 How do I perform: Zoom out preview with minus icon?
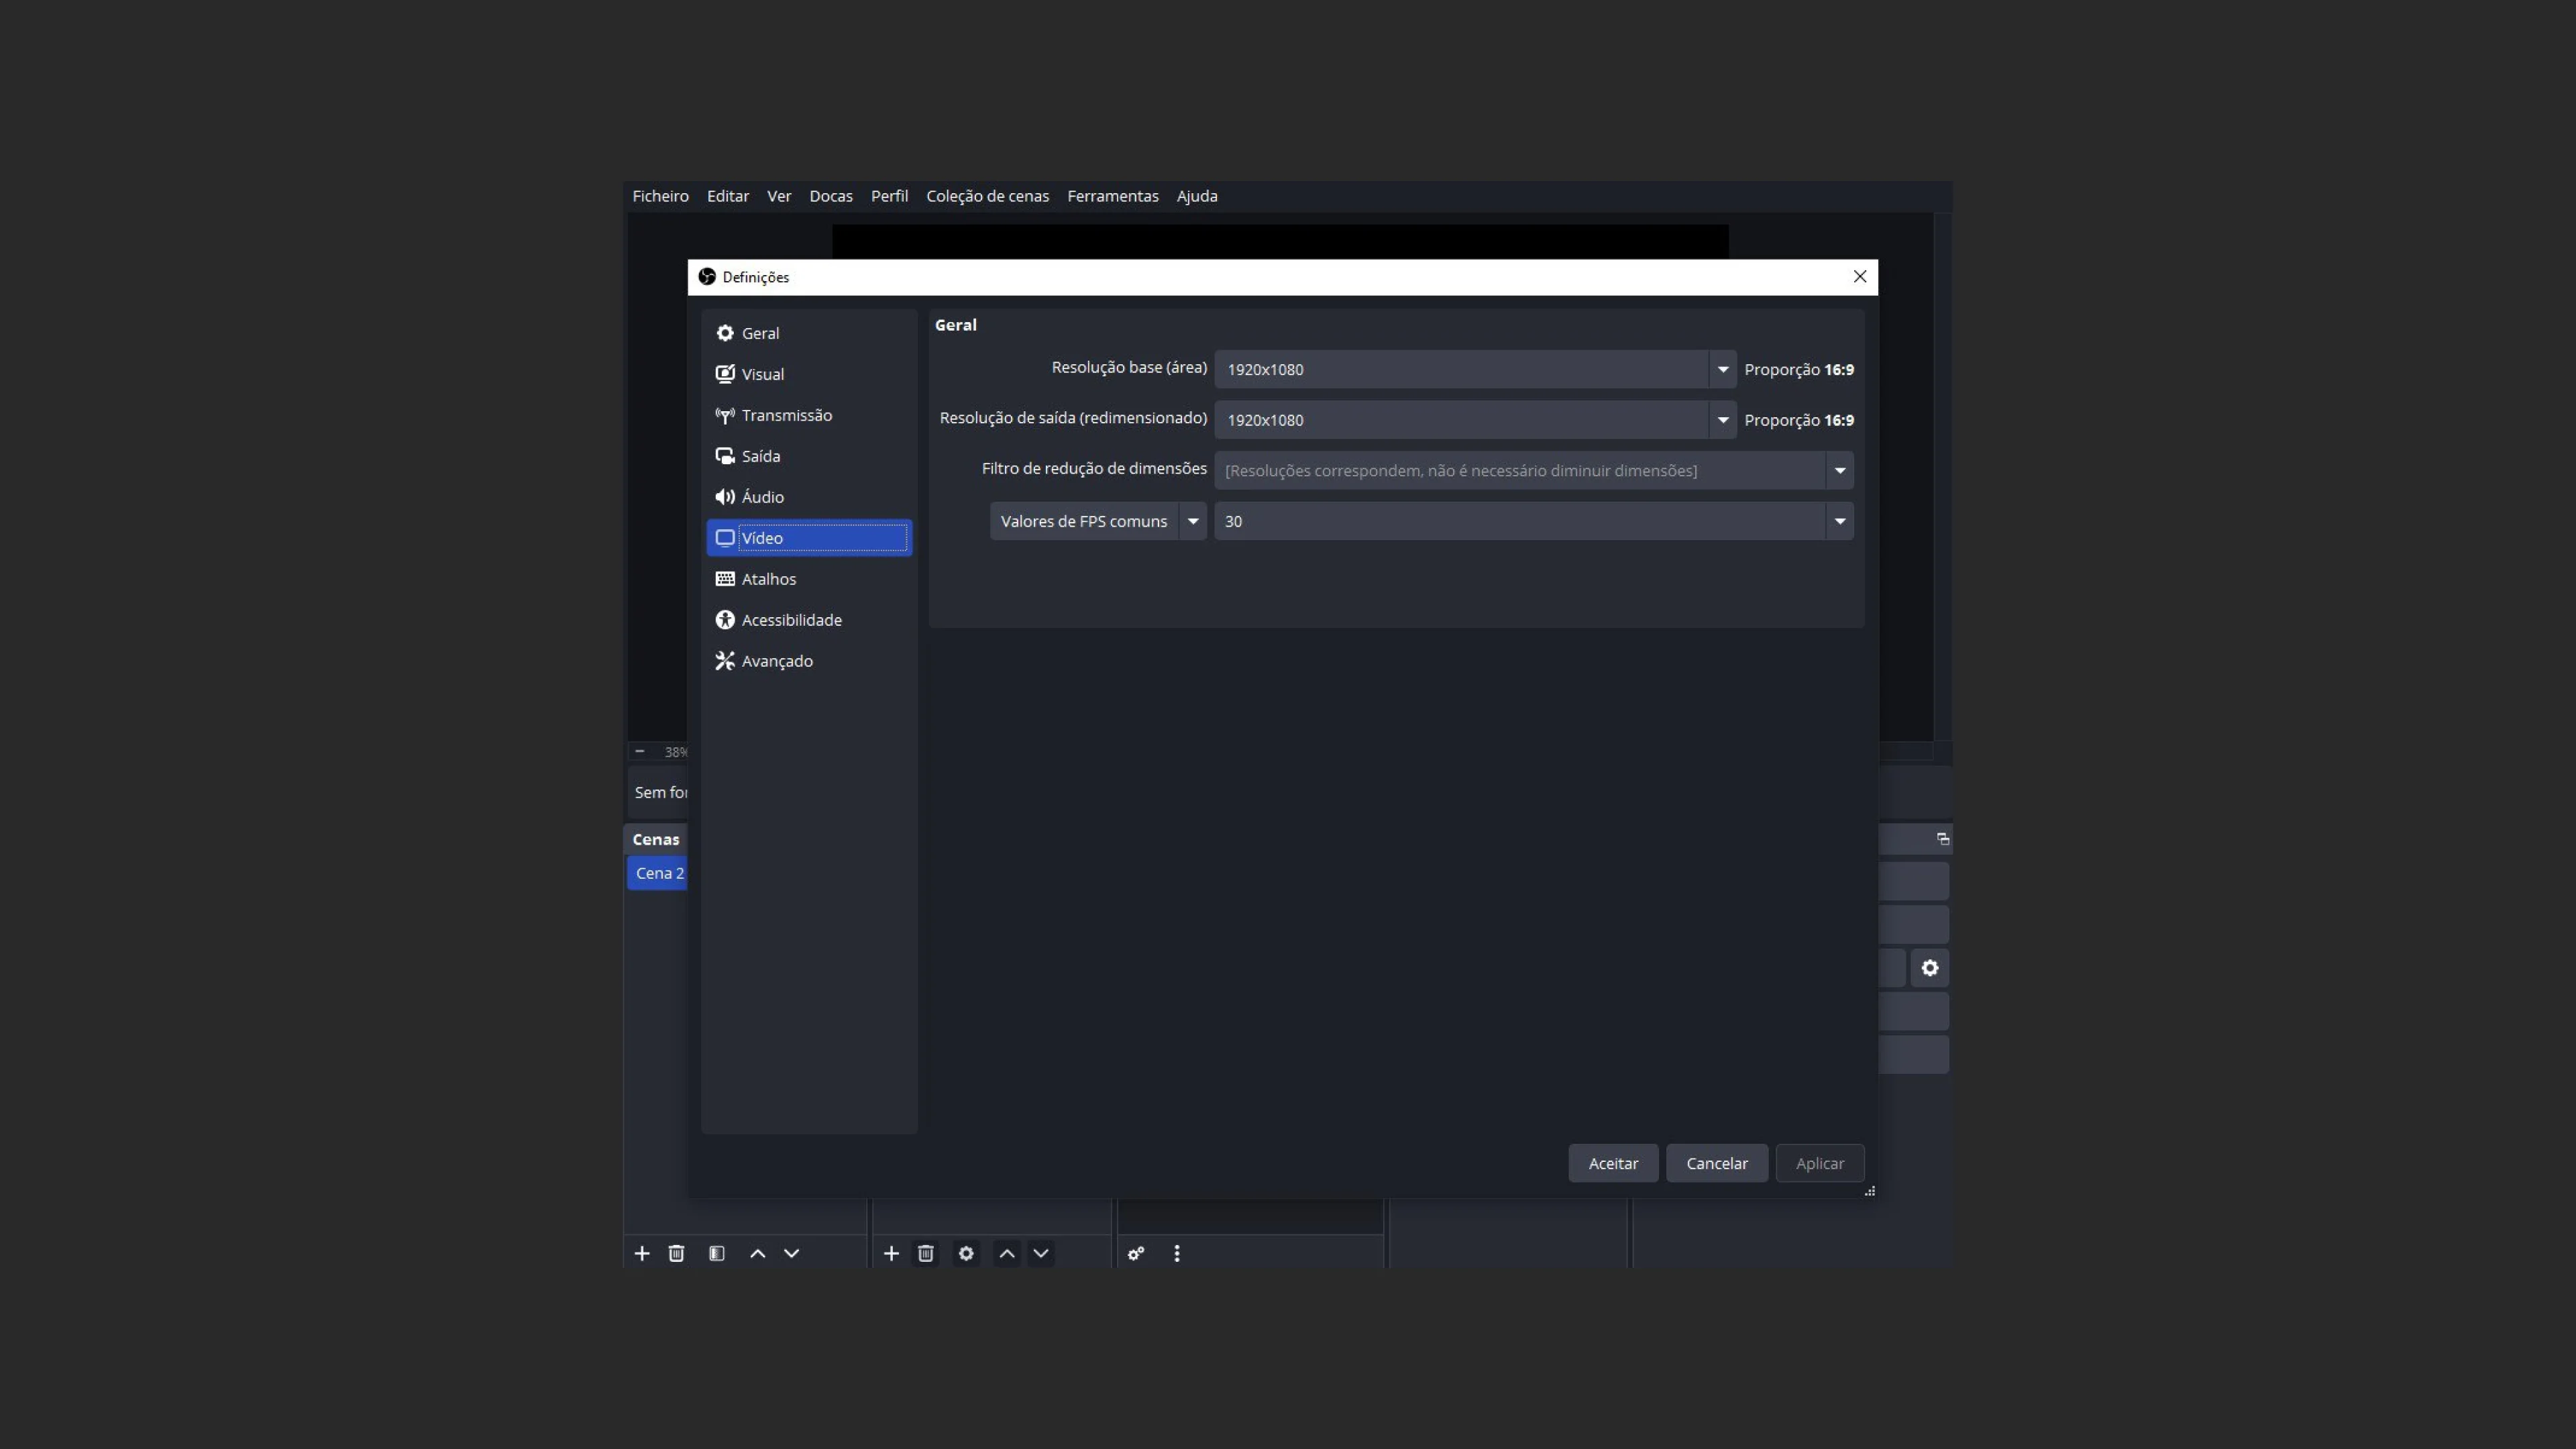tap(640, 751)
